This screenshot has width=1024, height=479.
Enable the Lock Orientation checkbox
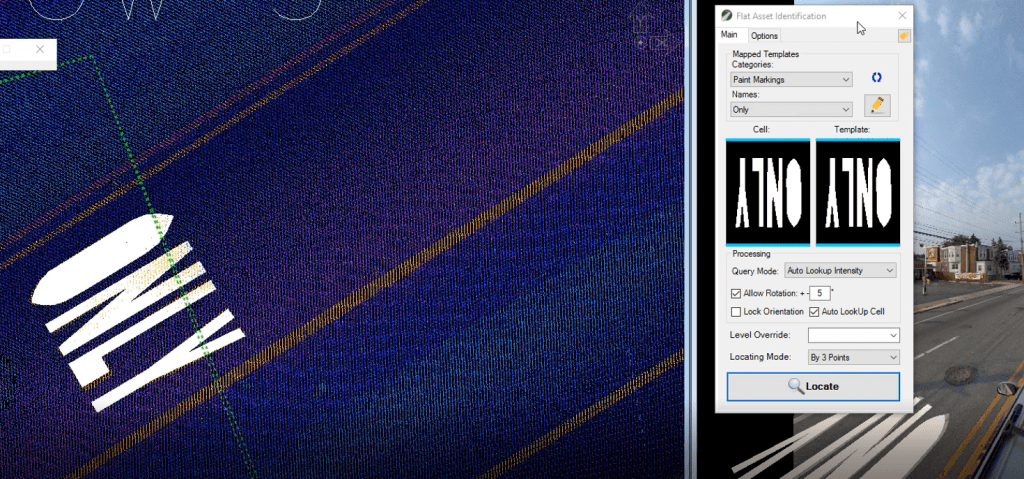[x=737, y=313]
